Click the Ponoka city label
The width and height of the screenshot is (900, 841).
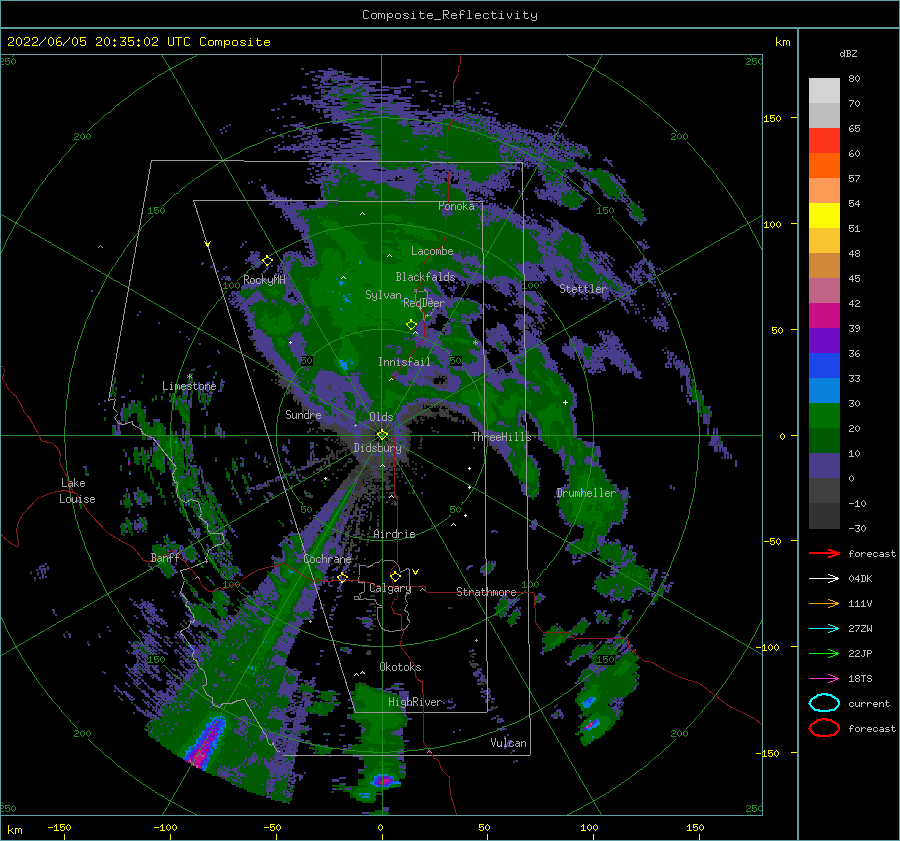(x=456, y=206)
